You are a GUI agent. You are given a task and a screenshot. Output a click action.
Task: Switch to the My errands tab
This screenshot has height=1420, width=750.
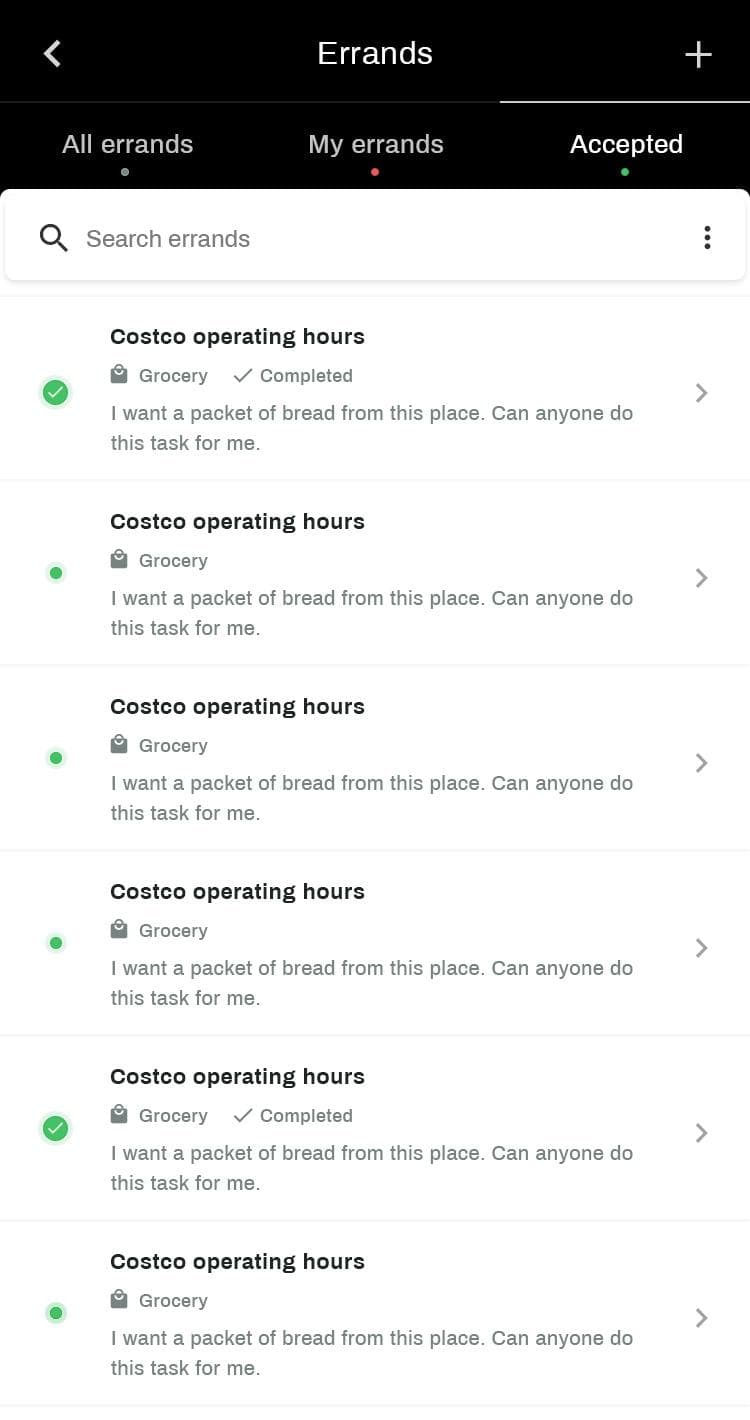(375, 145)
